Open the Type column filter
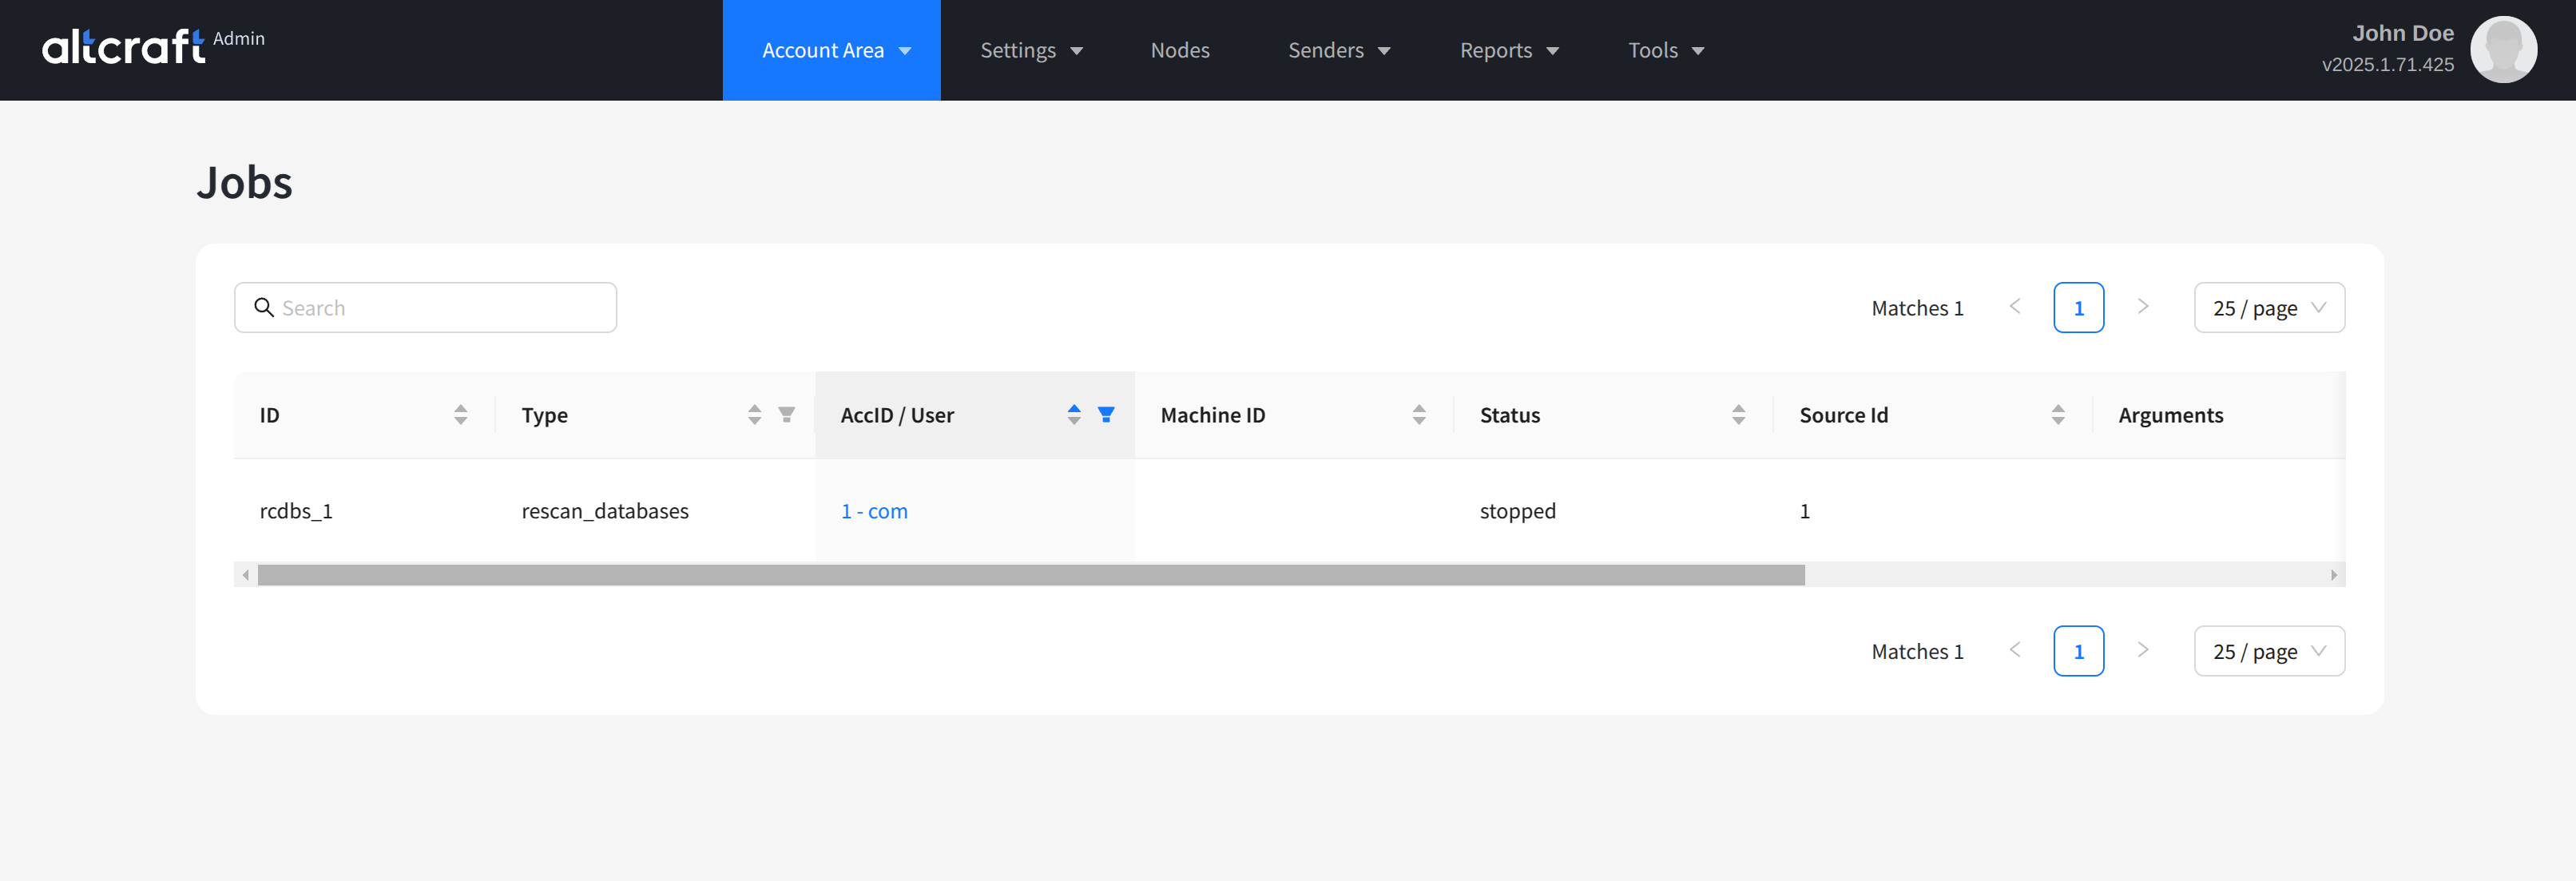The image size is (2576, 881). click(x=787, y=414)
